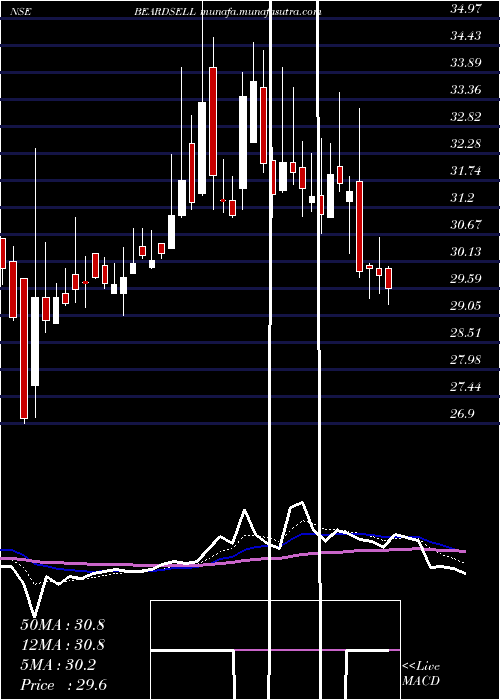
Task: Click the 32.28 price axis label
Action: (466, 144)
